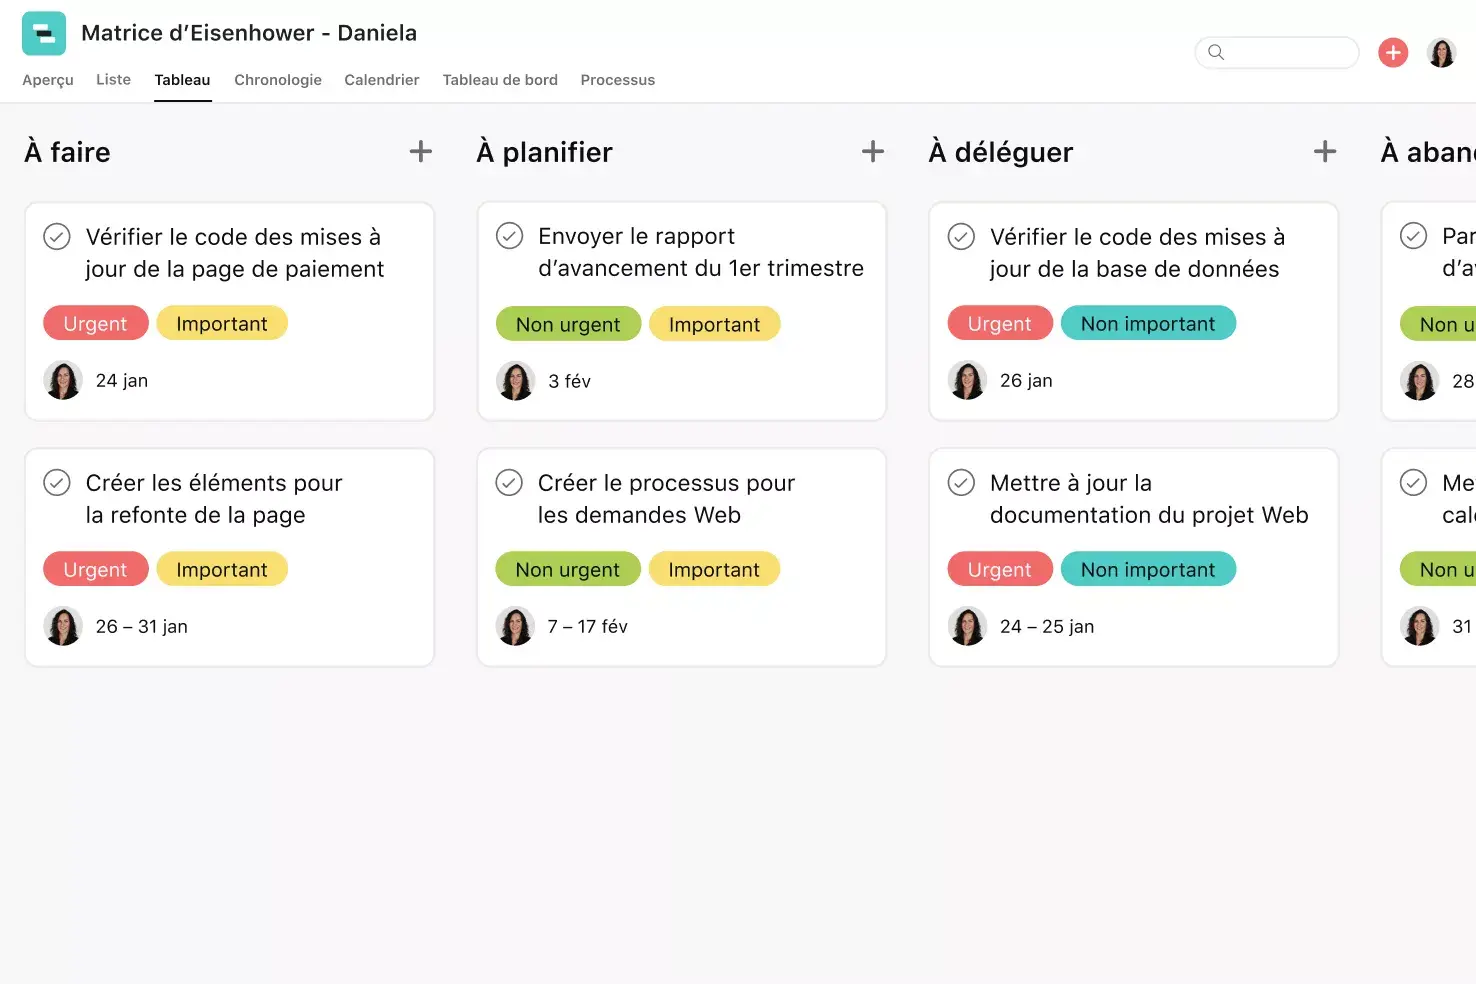Click Urgent tag on refonte de la page card
The height and width of the screenshot is (984, 1476).
[x=96, y=569]
